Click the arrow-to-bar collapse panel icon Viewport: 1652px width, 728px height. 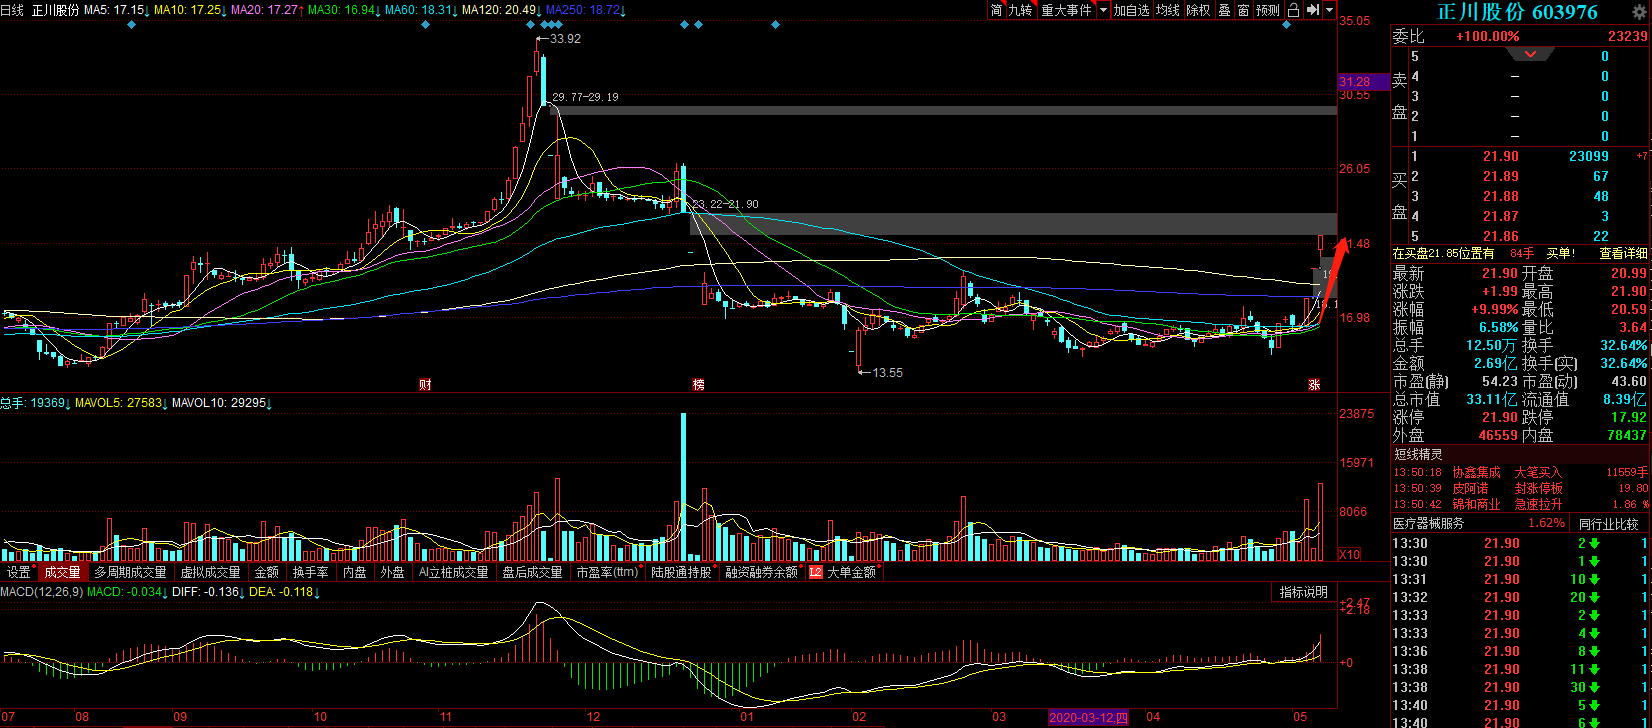pyautogui.click(x=1313, y=10)
